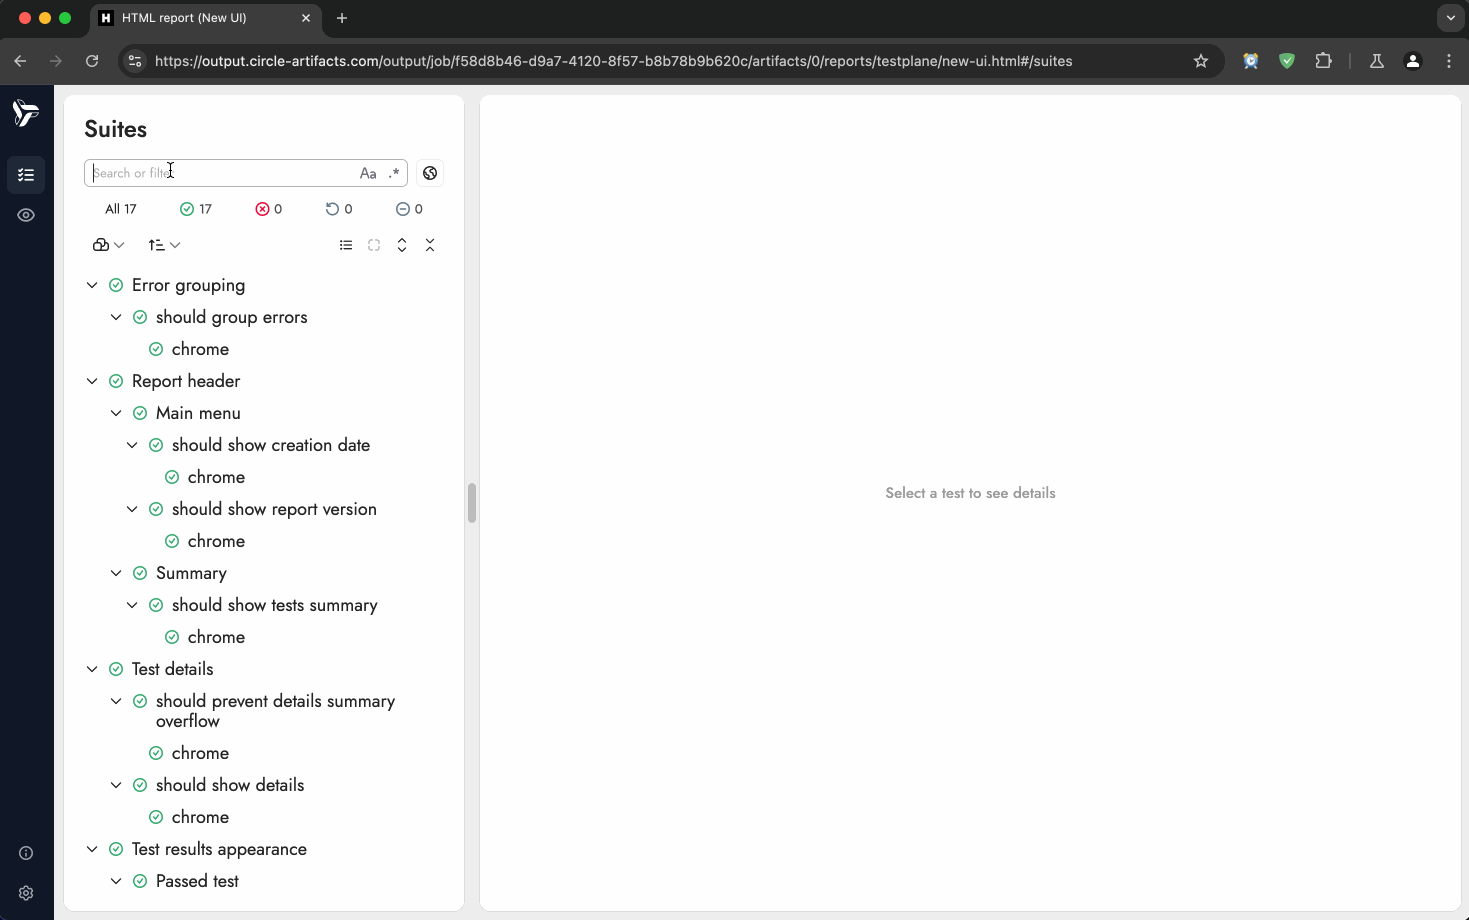Image resolution: width=1469 pixels, height=920 pixels.
Task: Expand all tree nodes
Action: [x=402, y=245]
